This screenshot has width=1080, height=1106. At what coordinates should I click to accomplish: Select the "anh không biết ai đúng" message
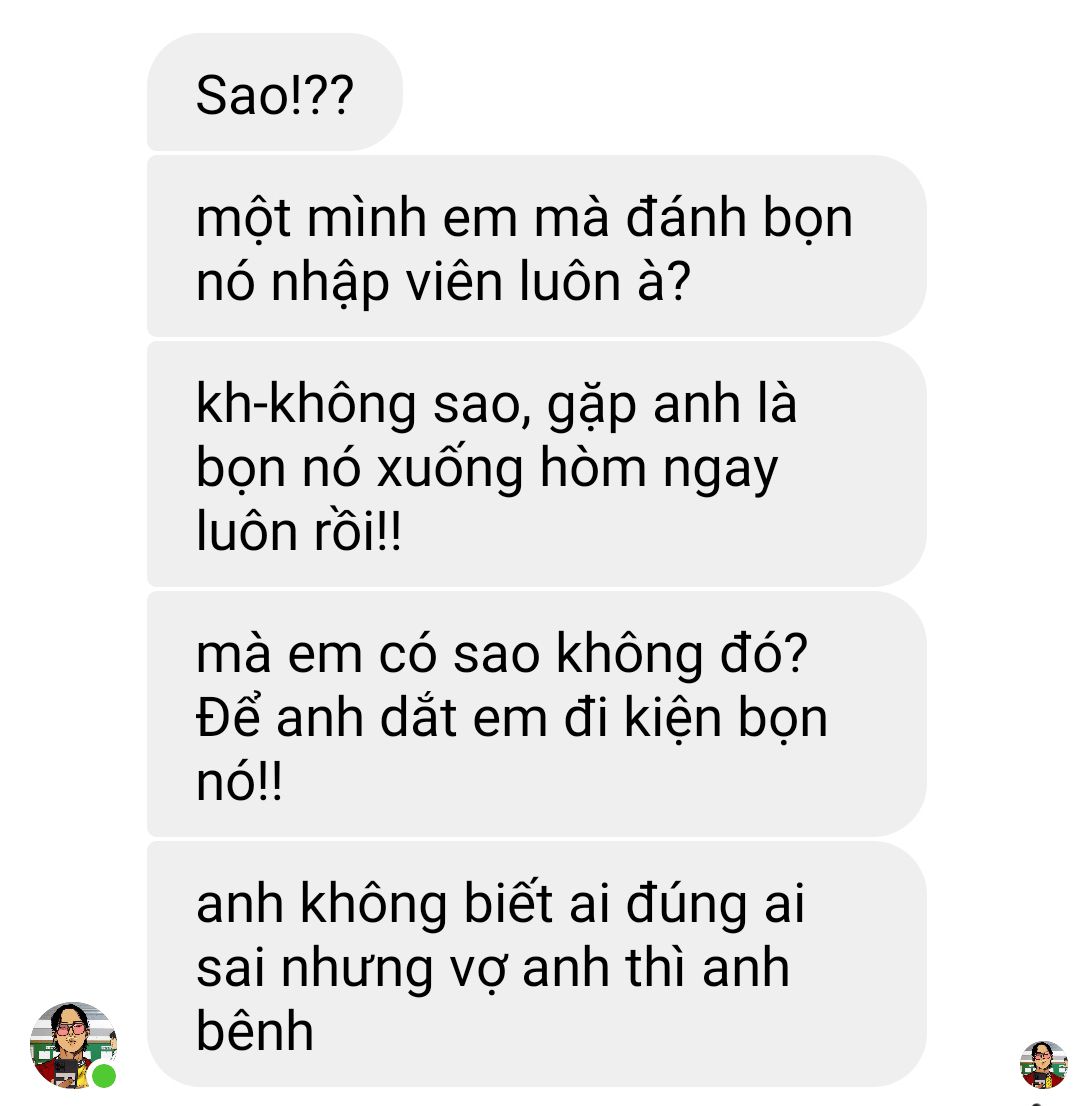536,964
